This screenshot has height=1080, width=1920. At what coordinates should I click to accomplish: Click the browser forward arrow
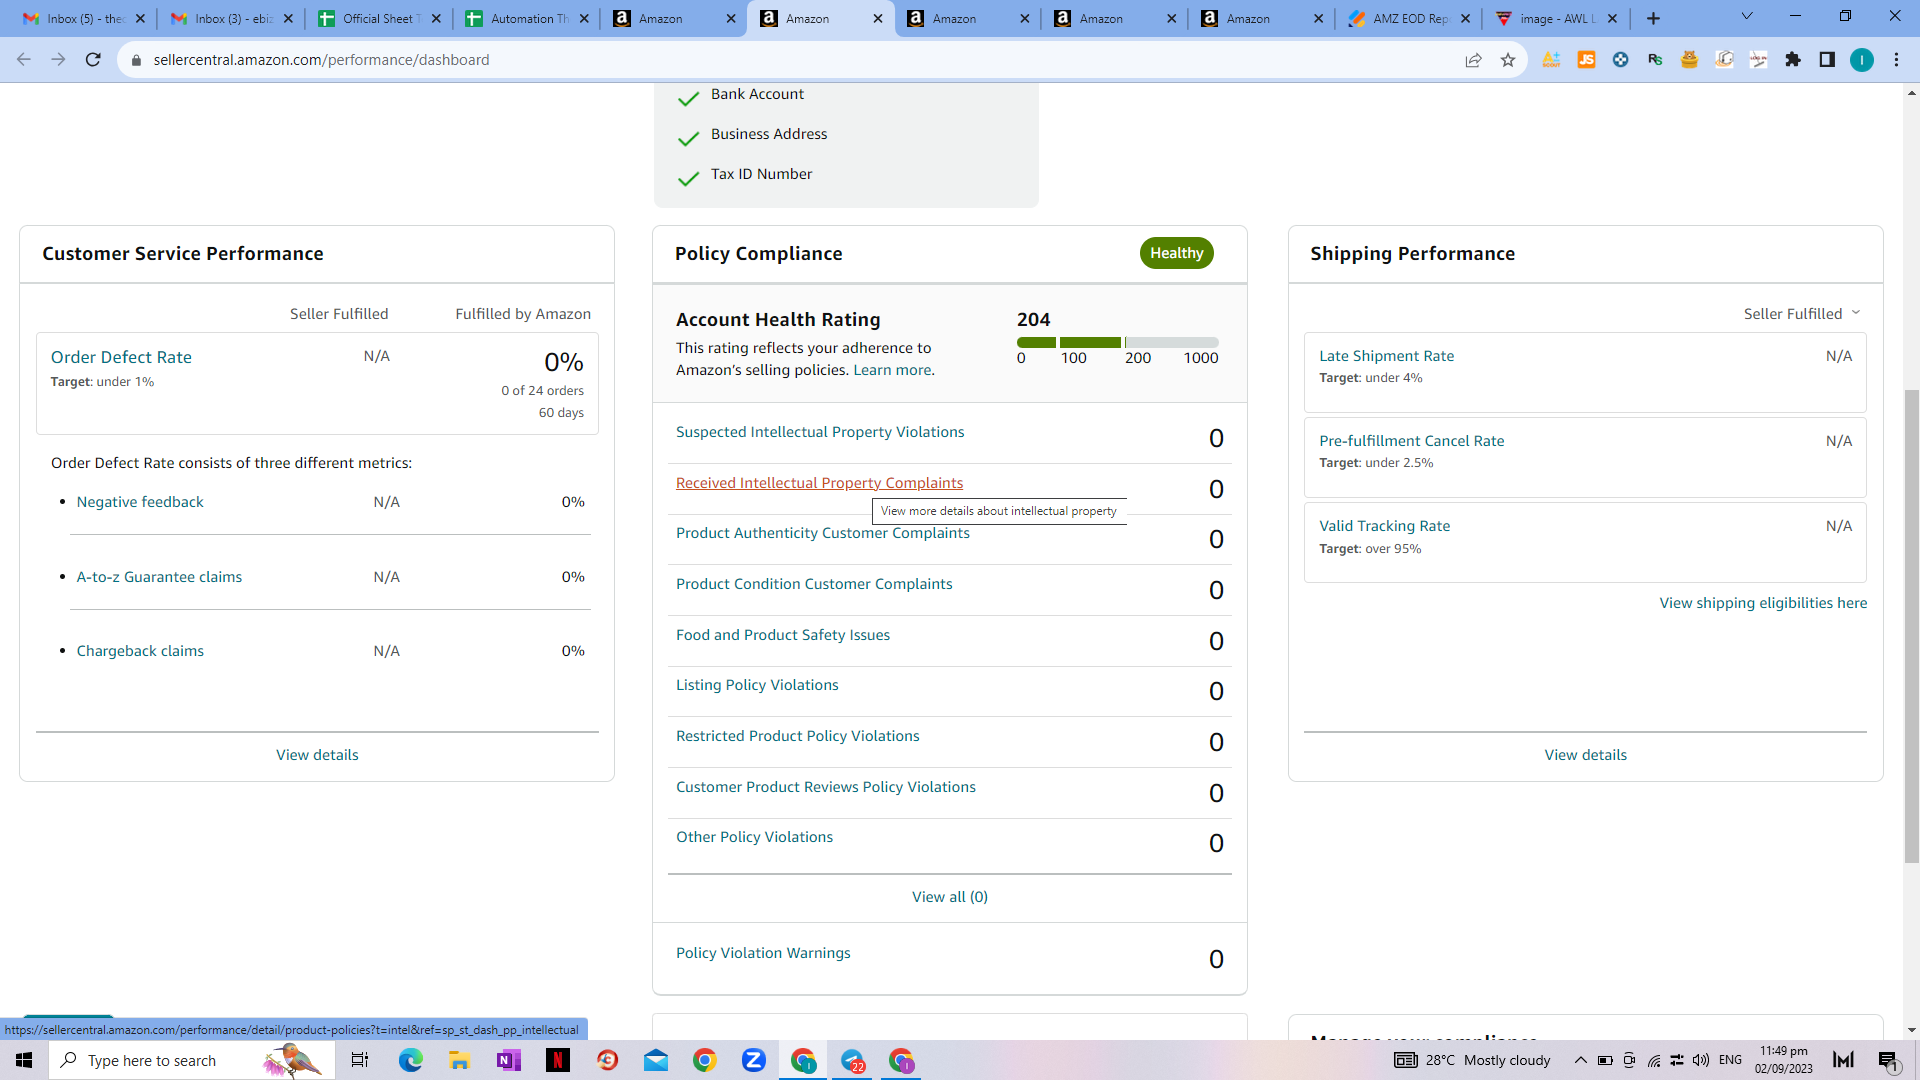[58, 60]
